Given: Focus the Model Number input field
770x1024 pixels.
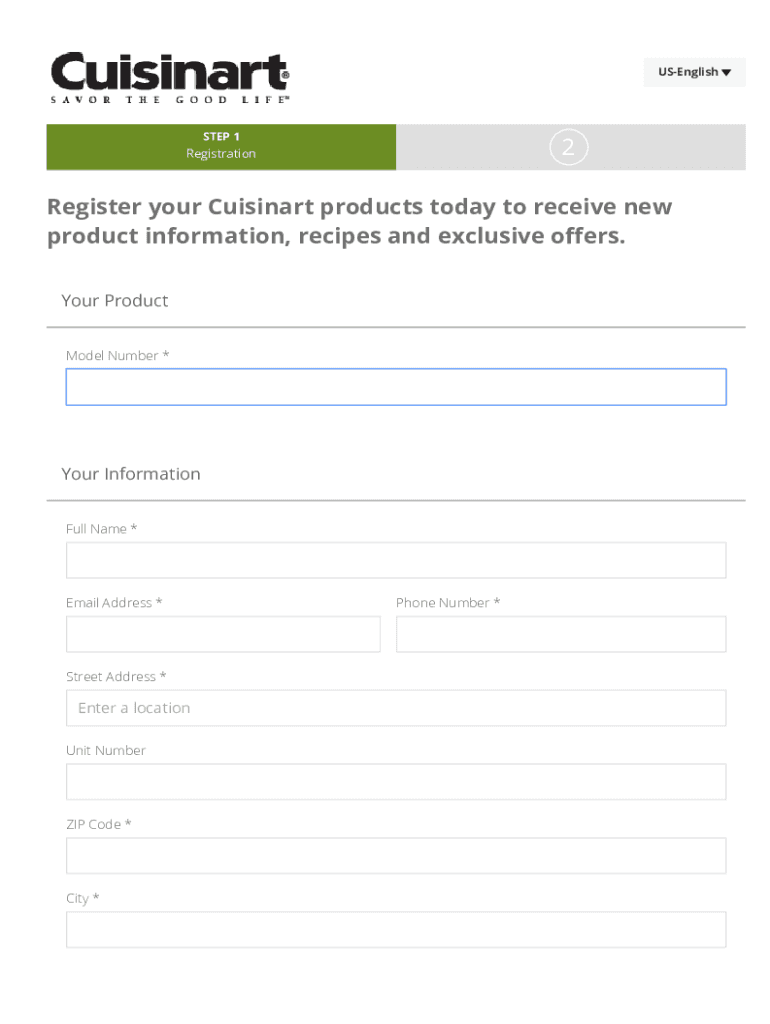Looking at the screenshot, I should pos(395,387).
